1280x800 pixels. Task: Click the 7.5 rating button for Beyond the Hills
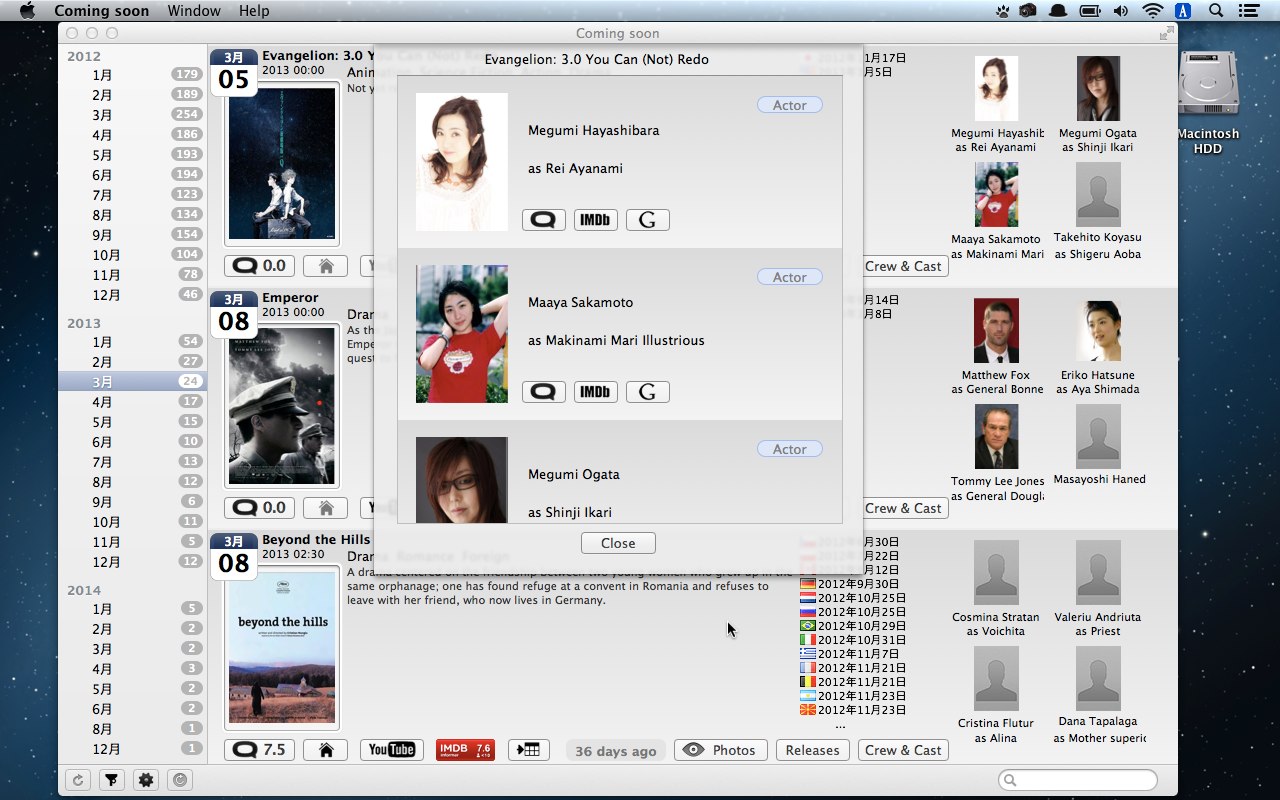coord(259,750)
